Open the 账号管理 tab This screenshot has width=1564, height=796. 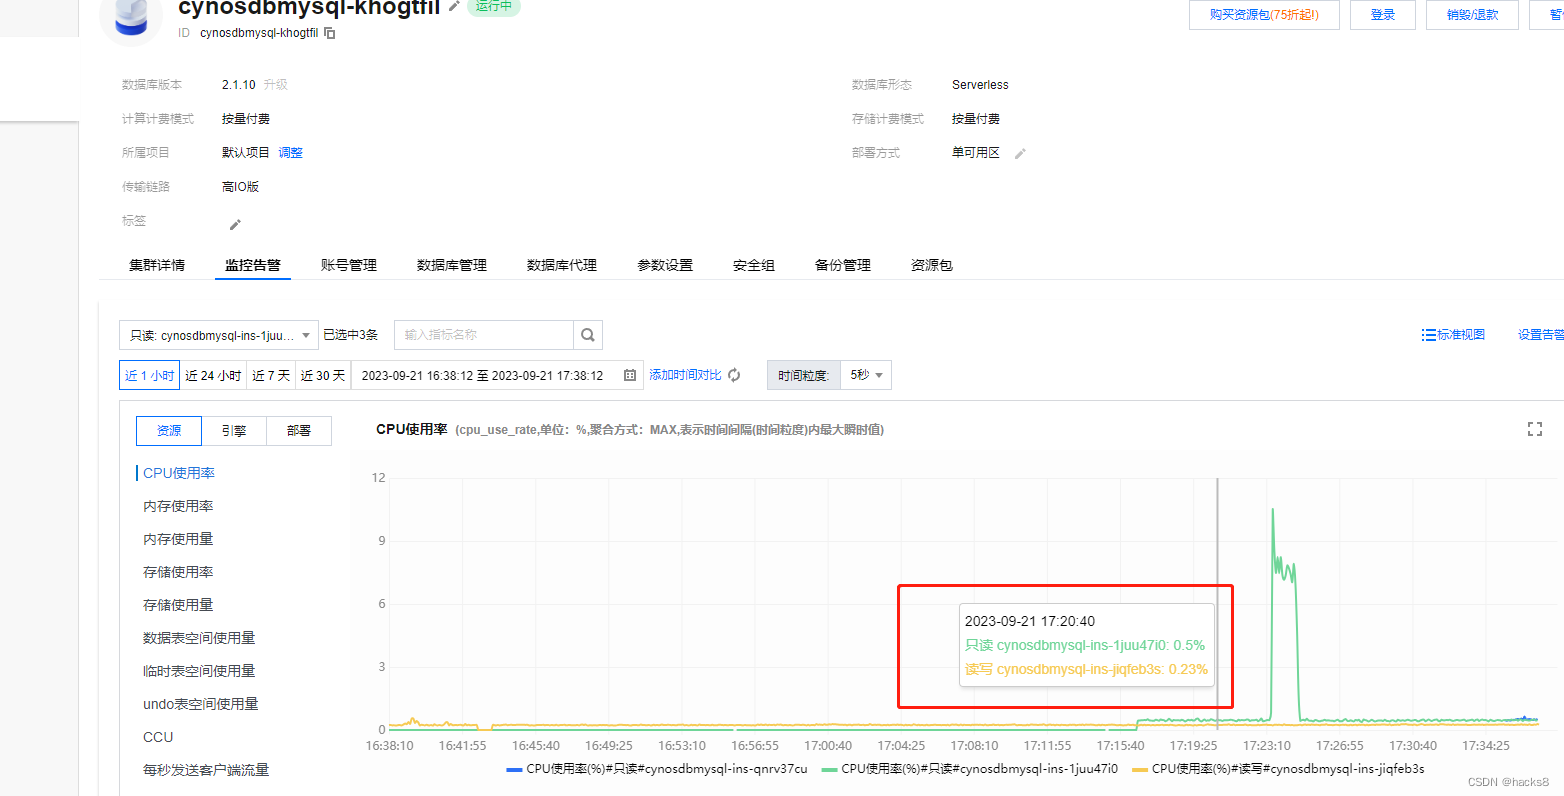click(x=349, y=265)
